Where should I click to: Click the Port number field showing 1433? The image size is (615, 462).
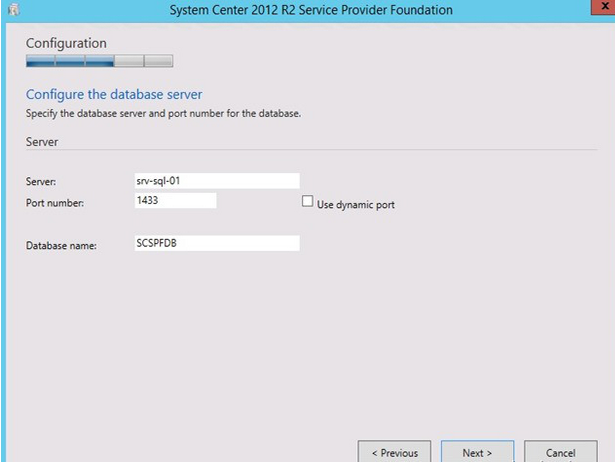tap(175, 200)
